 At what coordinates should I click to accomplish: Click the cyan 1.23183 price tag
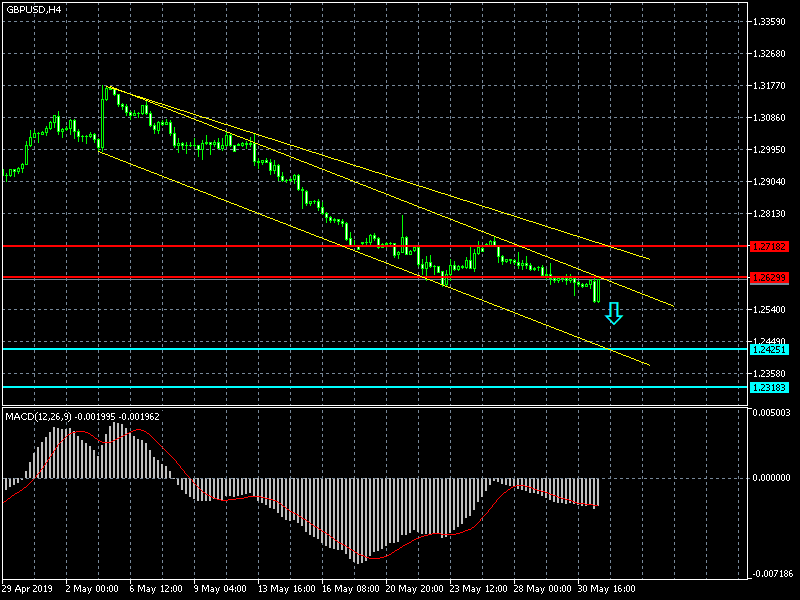point(769,387)
